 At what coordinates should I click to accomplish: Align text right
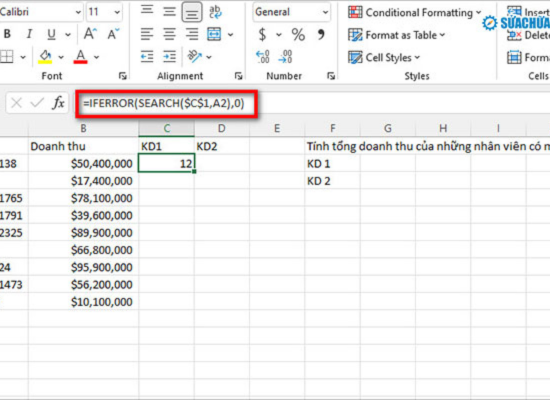[192, 34]
